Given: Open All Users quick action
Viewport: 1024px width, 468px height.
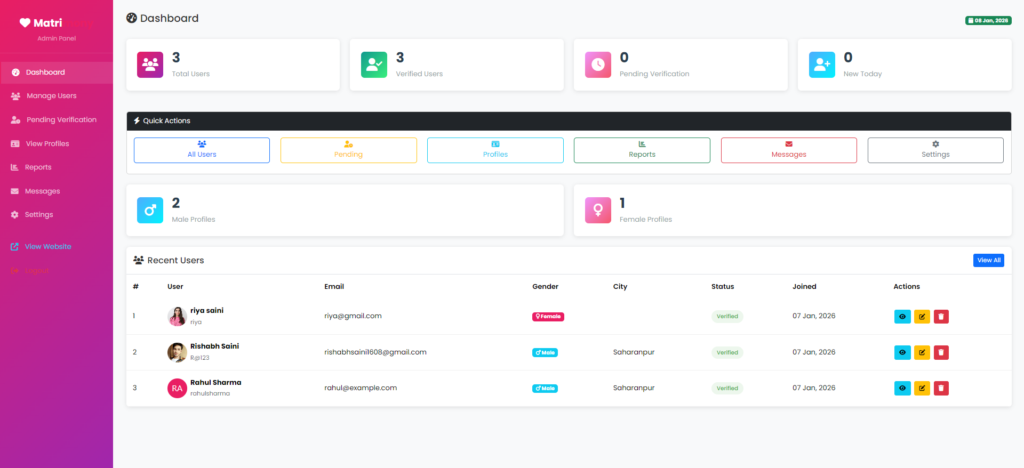Looking at the screenshot, I should (x=202, y=150).
